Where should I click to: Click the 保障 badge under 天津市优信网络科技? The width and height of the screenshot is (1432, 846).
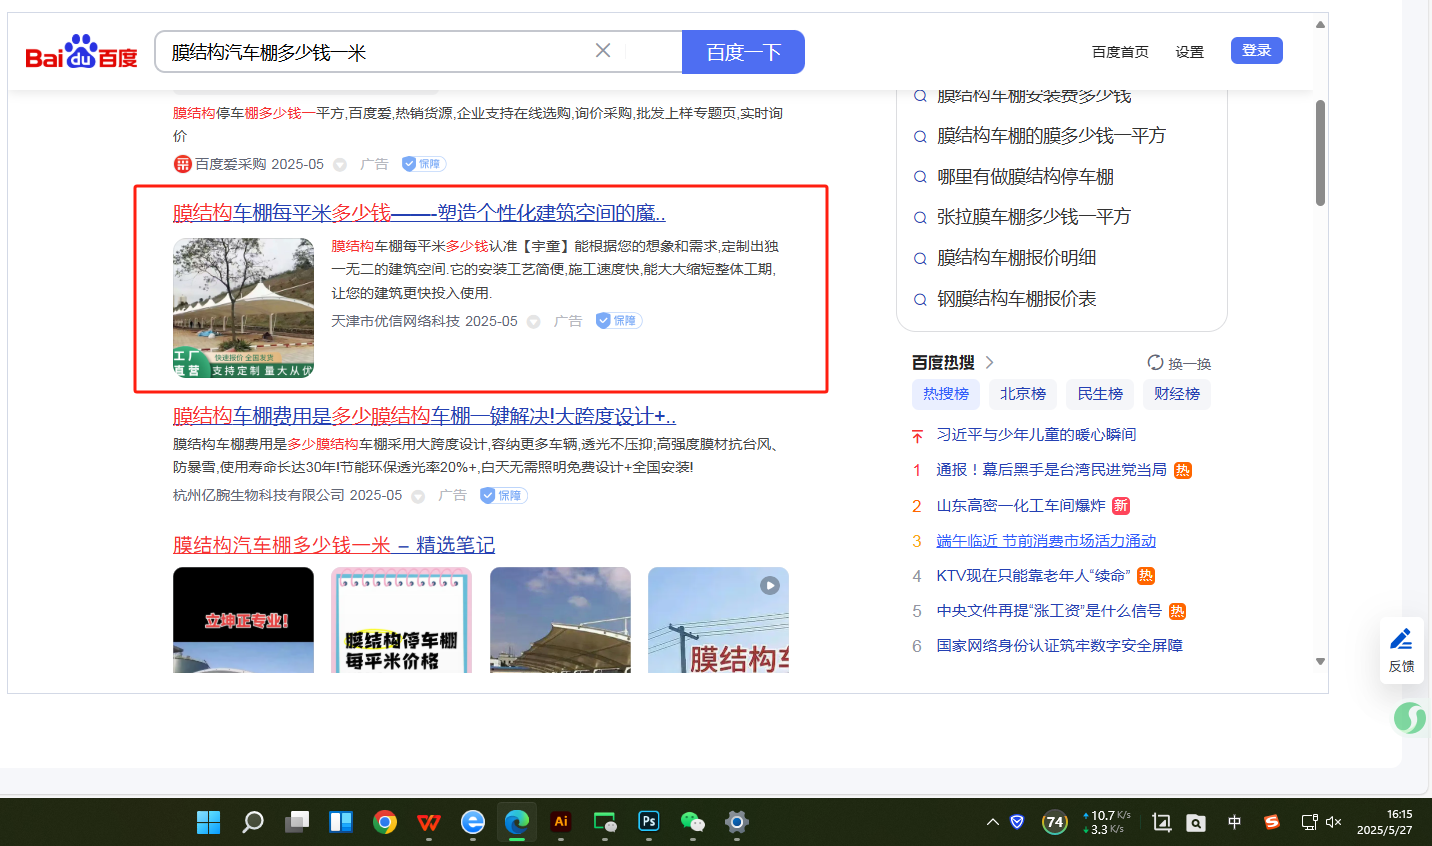[x=618, y=321]
